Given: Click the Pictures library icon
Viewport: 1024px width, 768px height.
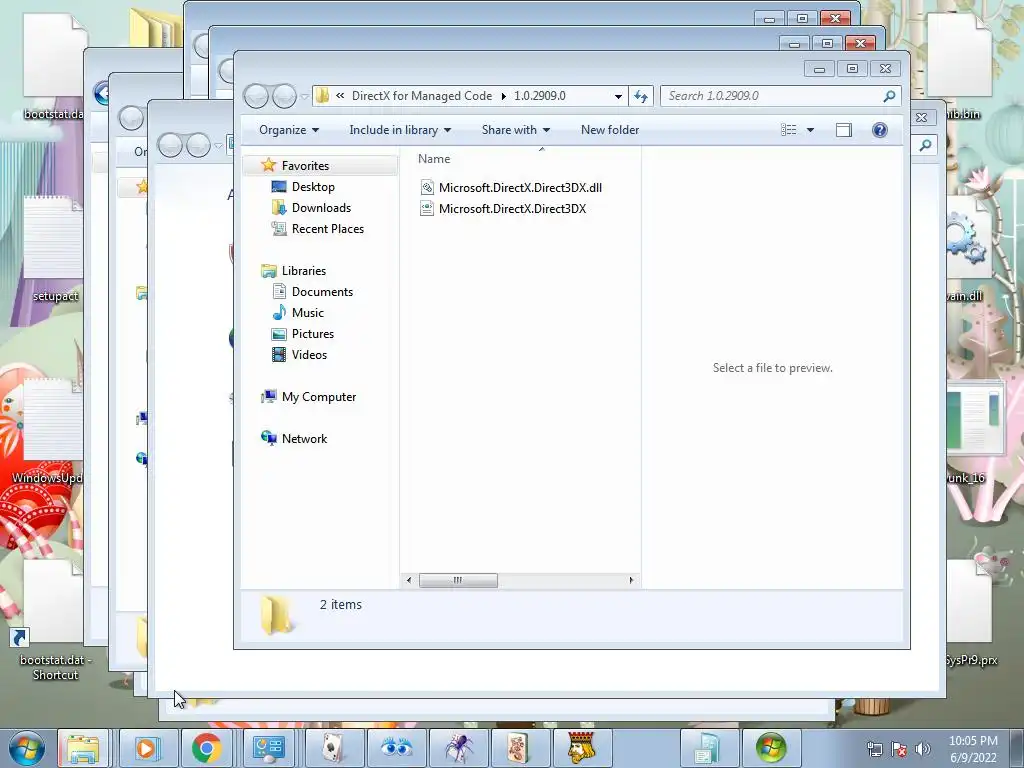Looking at the screenshot, I should pos(279,334).
